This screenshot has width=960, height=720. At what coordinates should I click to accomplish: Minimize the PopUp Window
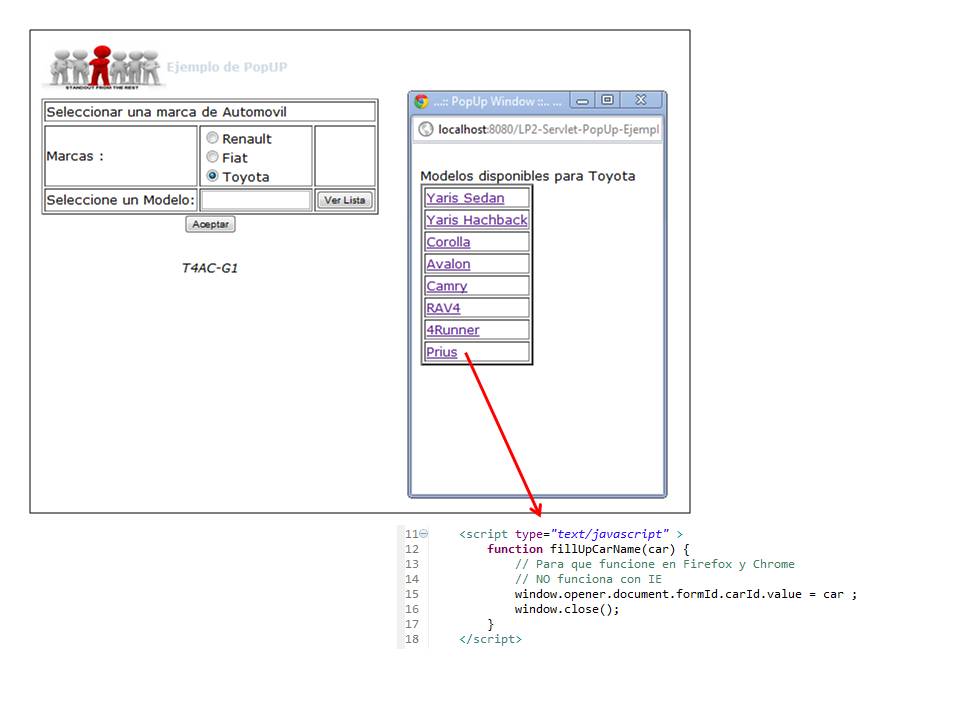(582, 100)
